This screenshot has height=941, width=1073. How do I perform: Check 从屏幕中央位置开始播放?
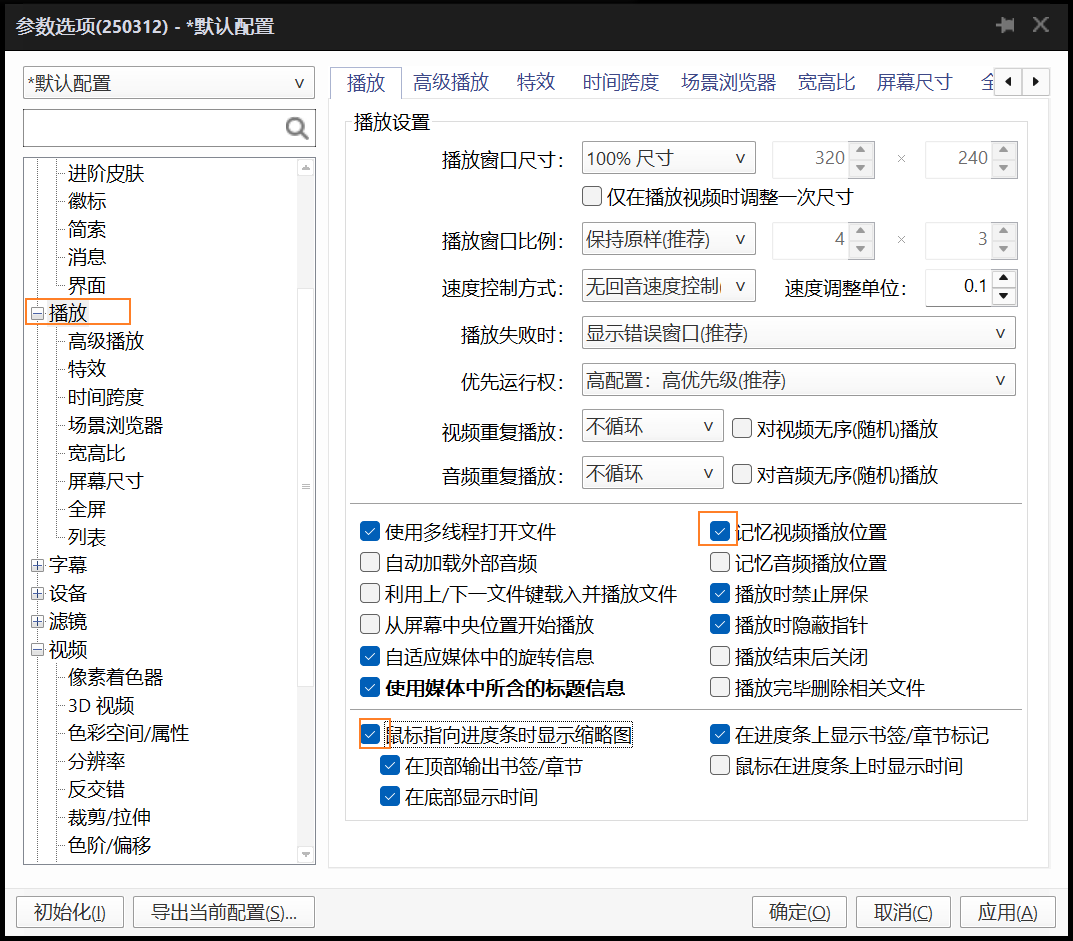coord(370,624)
